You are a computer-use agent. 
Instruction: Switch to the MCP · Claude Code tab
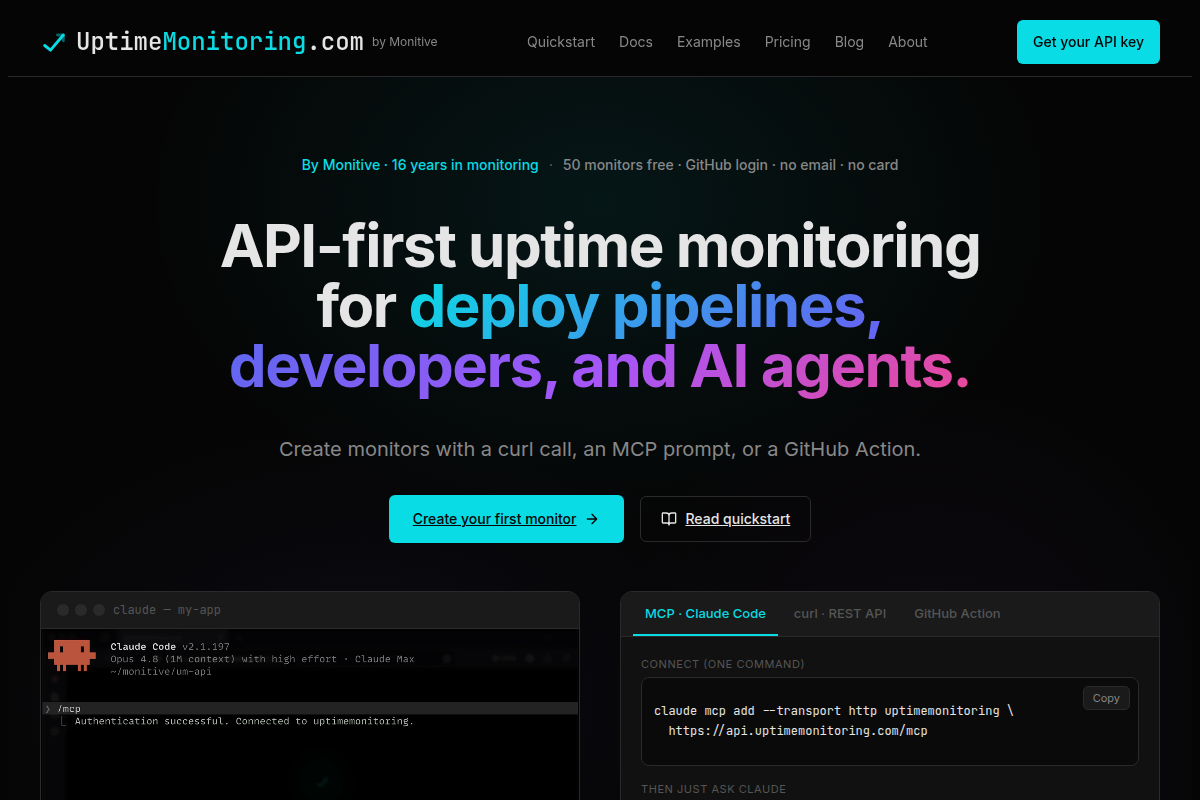tap(705, 614)
